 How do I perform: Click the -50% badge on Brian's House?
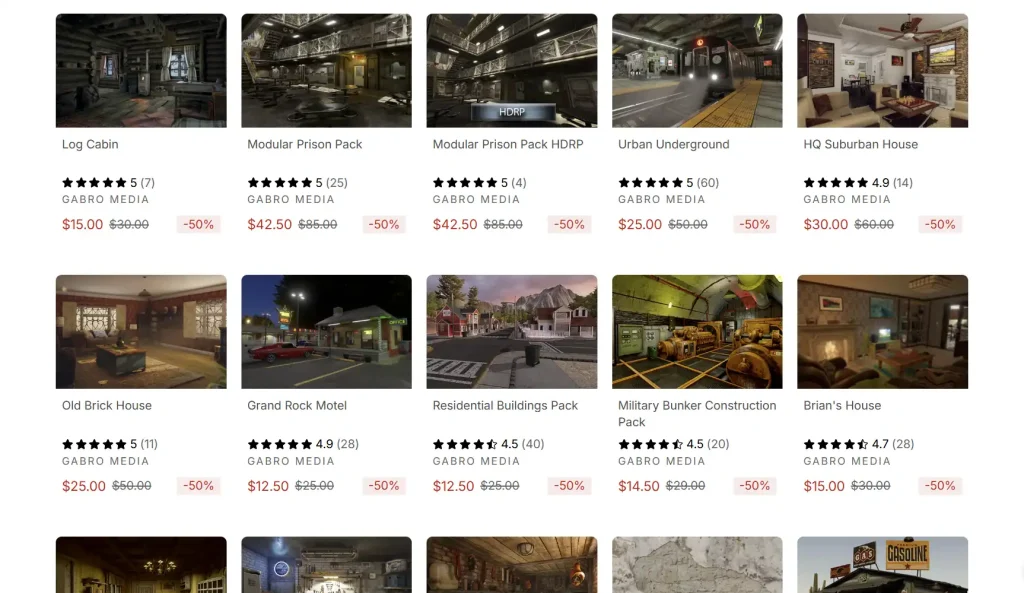point(940,486)
